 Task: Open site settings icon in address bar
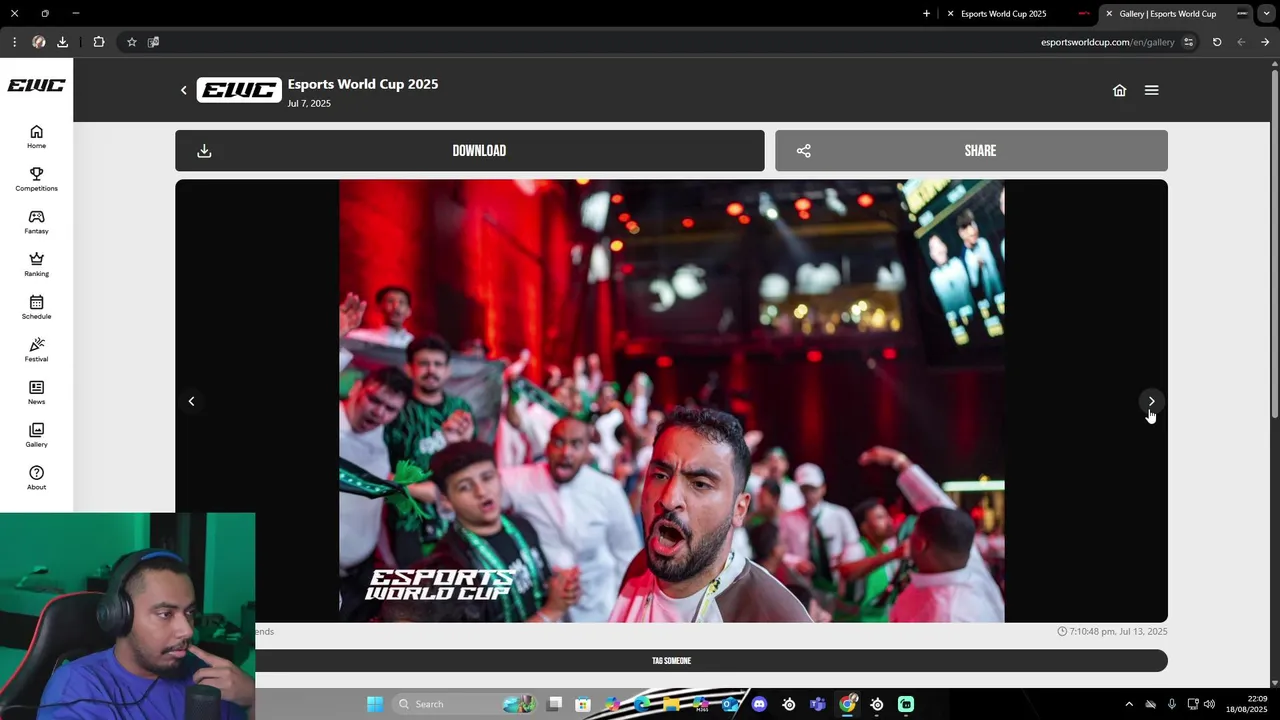click(1188, 42)
